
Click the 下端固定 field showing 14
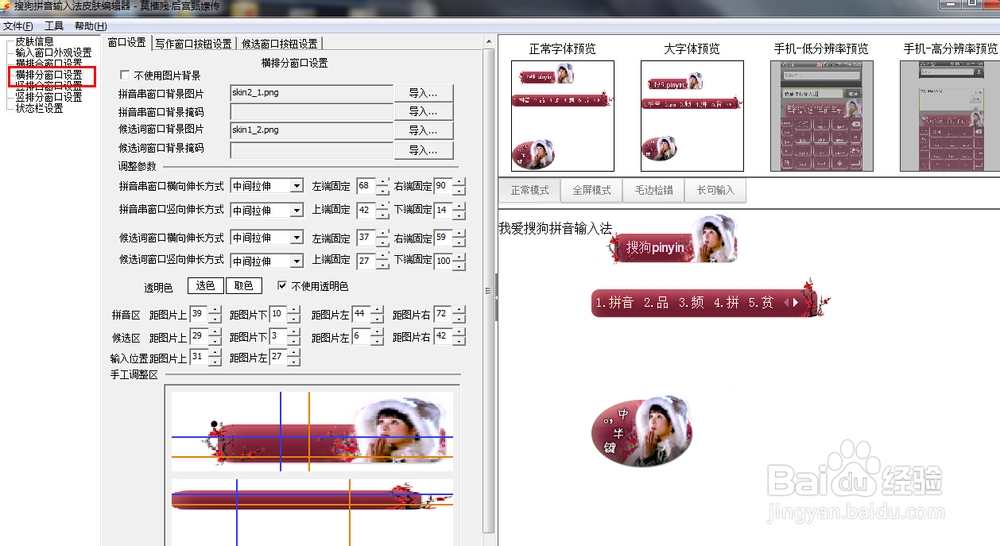(443, 210)
